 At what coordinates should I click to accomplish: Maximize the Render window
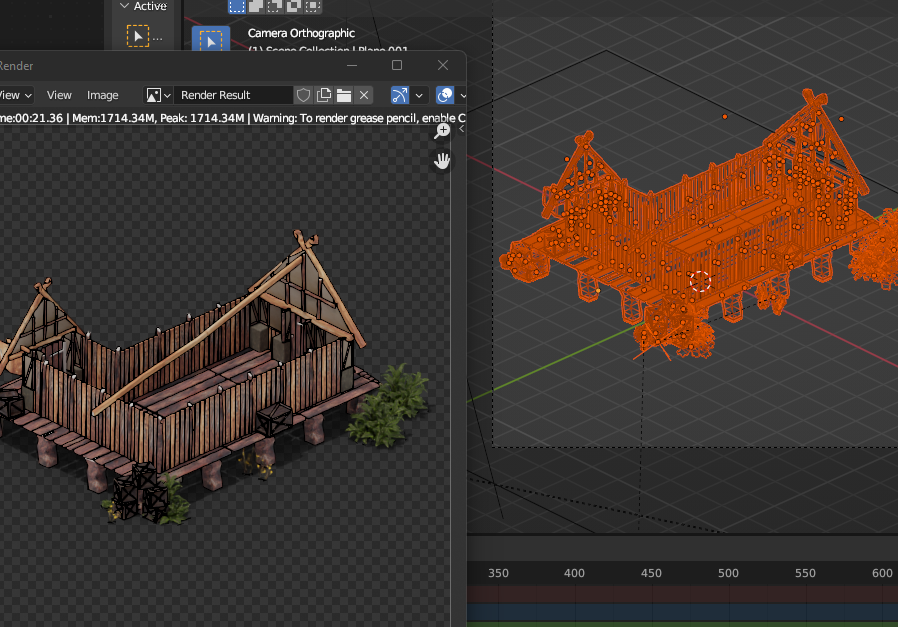pyautogui.click(x=397, y=65)
